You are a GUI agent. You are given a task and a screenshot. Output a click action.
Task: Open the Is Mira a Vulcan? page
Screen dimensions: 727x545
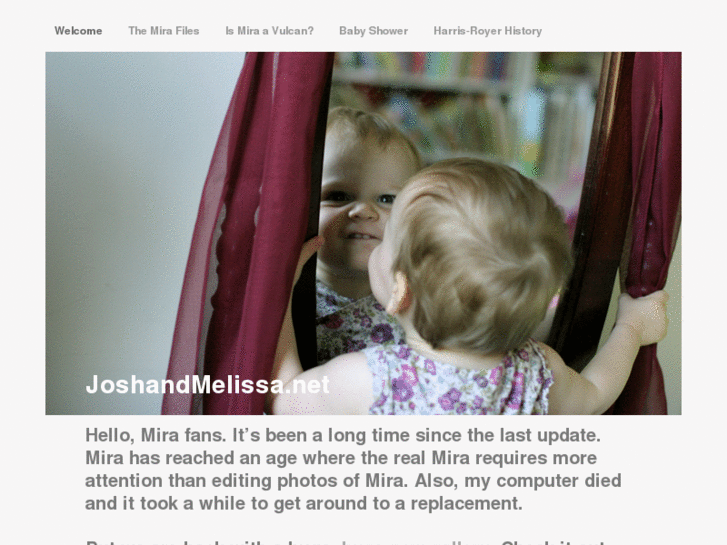click(269, 31)
